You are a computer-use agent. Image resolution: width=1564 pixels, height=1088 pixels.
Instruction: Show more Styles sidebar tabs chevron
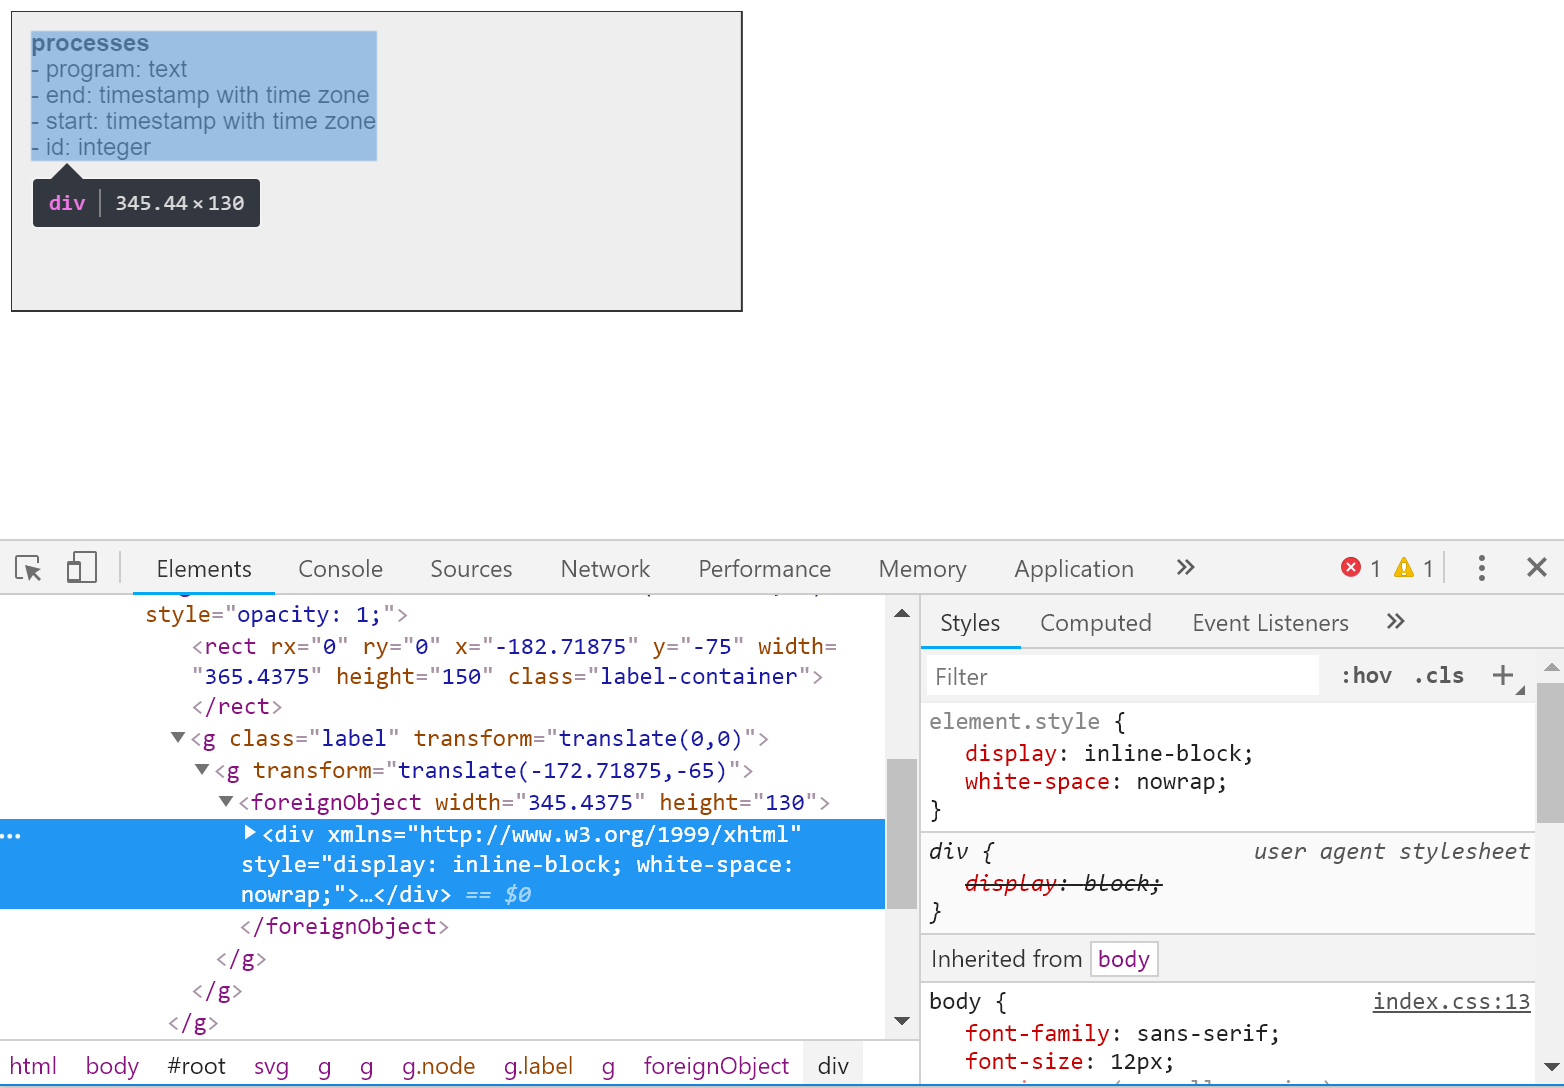tap(1396, 621)
